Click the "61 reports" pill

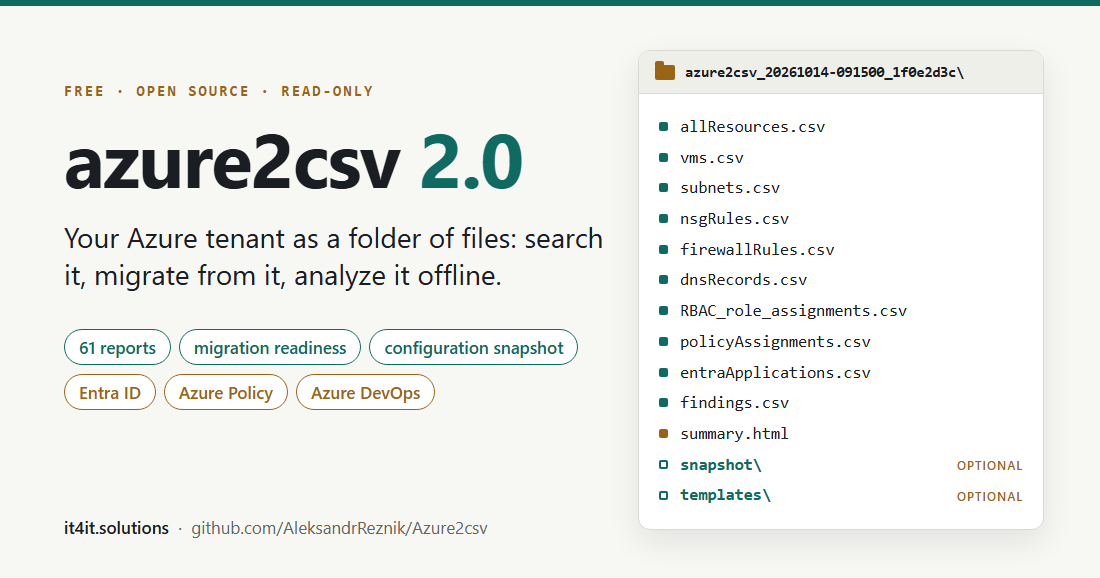117,347
